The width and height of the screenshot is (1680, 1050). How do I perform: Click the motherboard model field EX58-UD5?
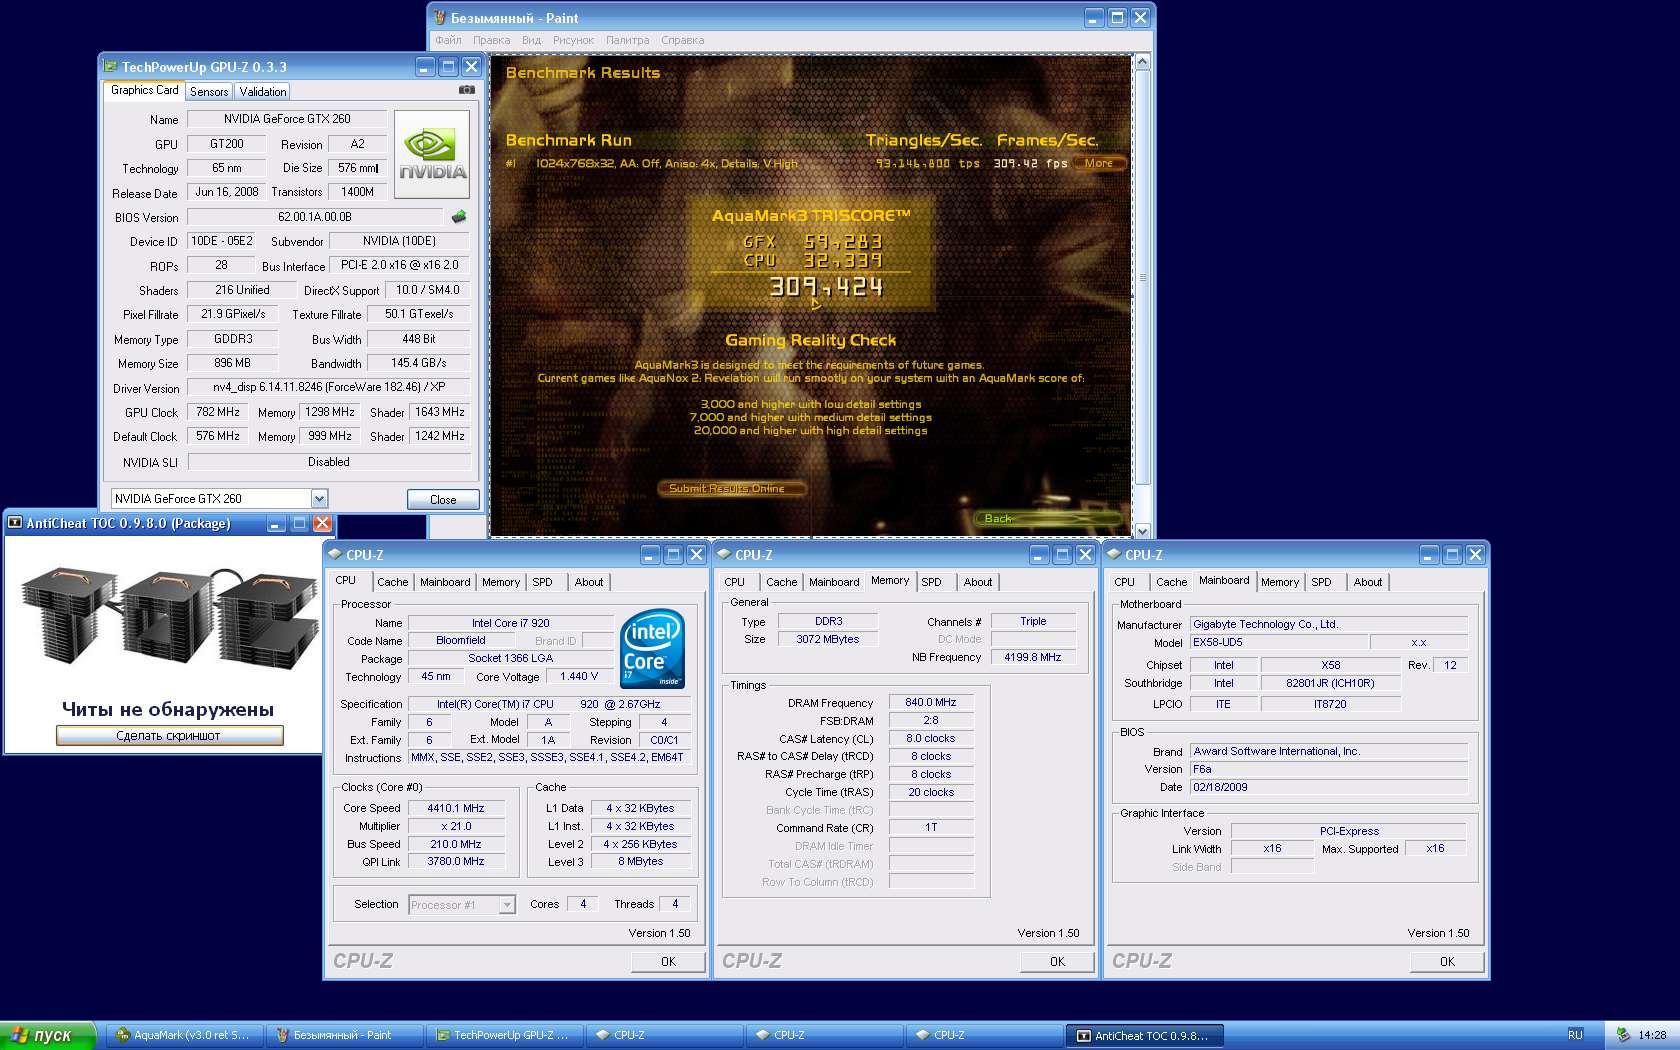(1278, 642)
